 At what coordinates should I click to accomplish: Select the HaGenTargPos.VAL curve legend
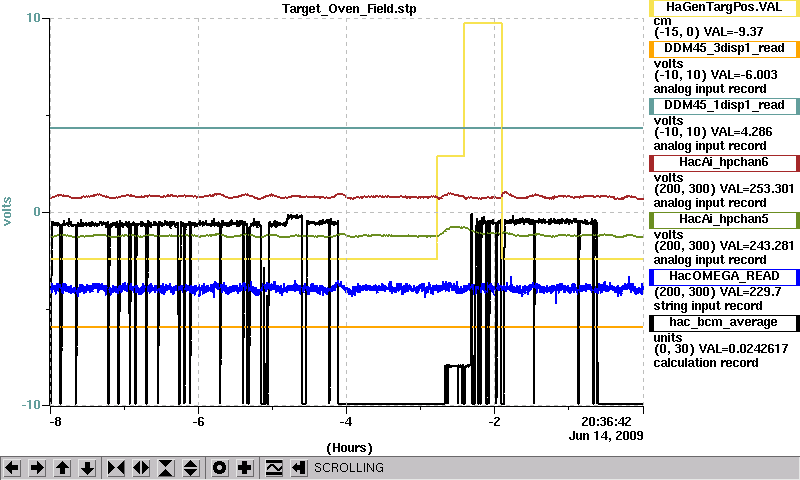pos(724,8)
